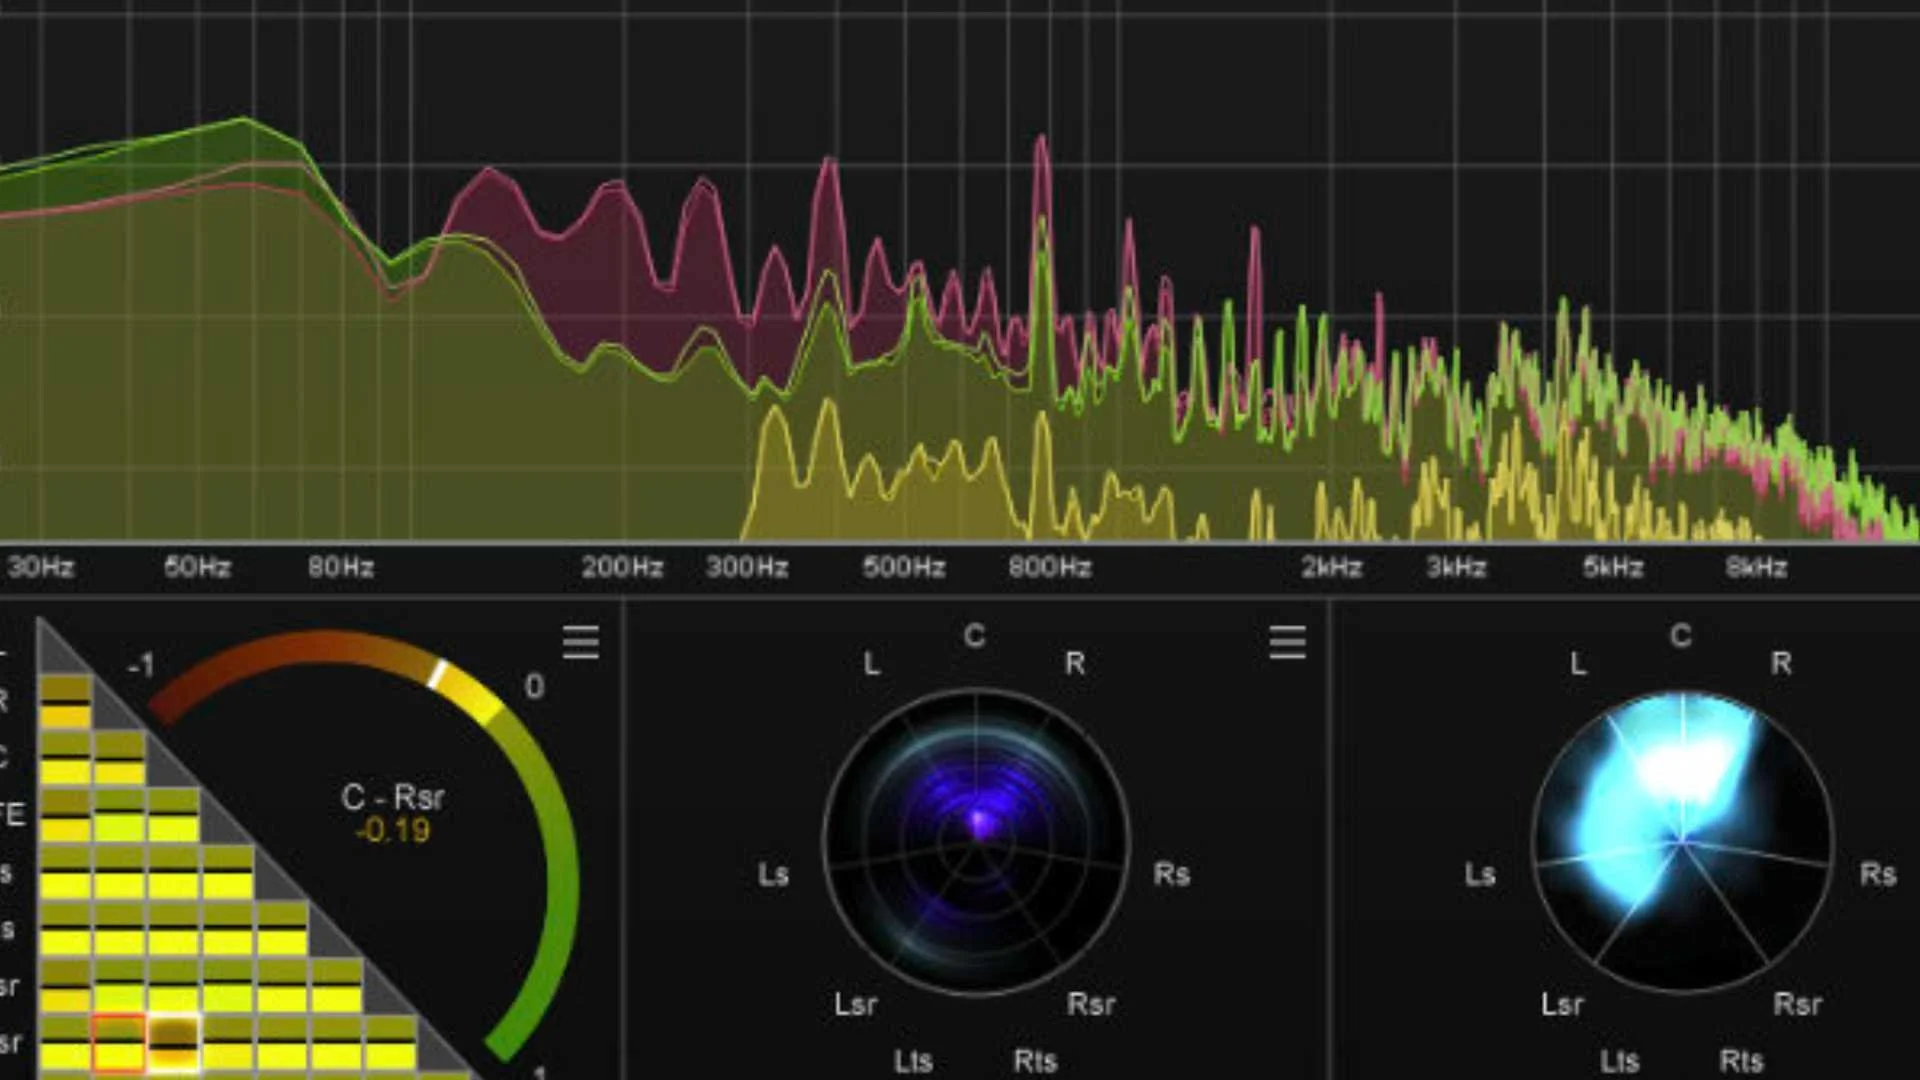Click the Lts label under the purple scope

912,1061
